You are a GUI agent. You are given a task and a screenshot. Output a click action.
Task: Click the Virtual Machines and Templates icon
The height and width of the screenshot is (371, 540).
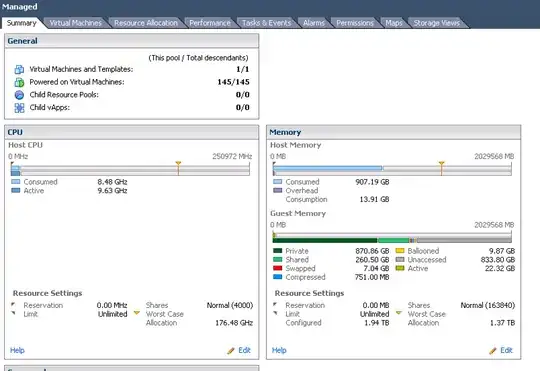pos(19,70)
